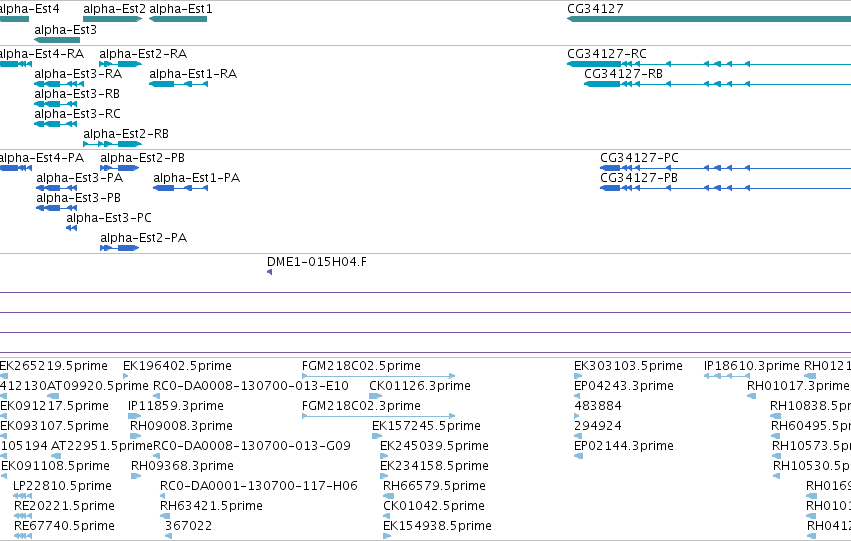Select the alpha-Est3-PA protein feature
Viewport: 851px width, 541px height.
pos(56,188)
